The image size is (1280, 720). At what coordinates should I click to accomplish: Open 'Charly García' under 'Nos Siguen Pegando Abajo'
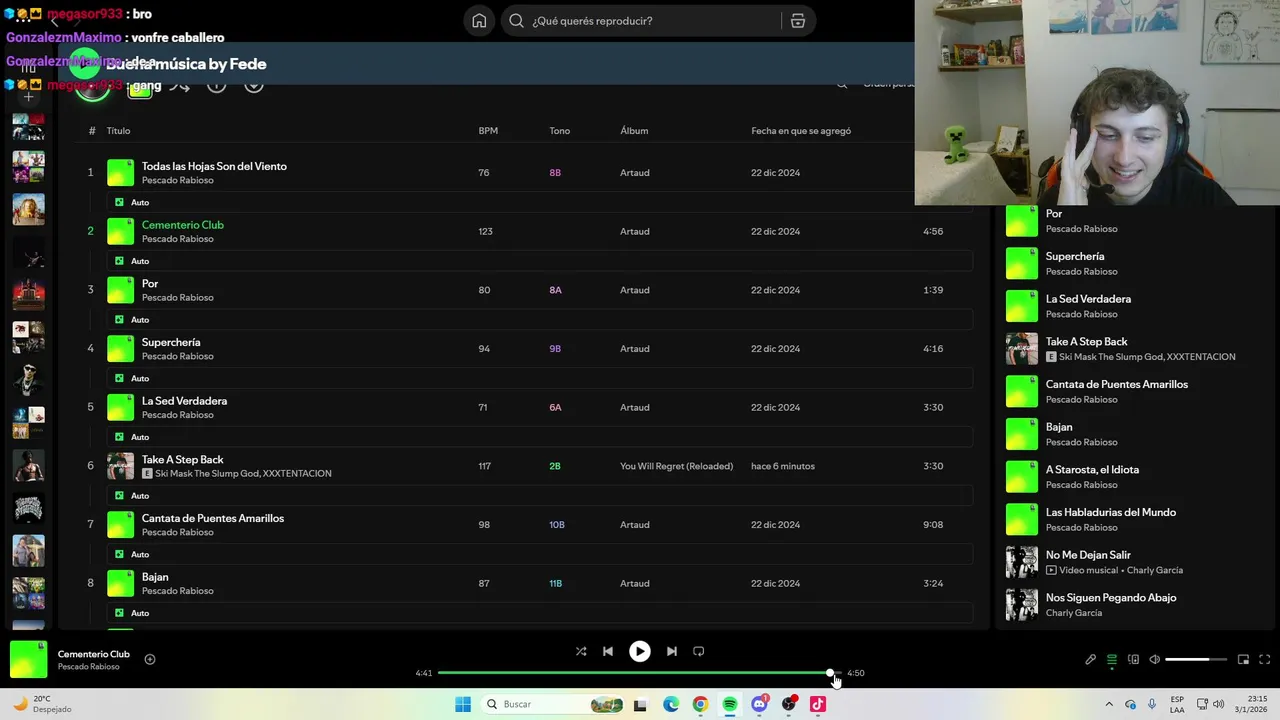[x=1074, y=613]
